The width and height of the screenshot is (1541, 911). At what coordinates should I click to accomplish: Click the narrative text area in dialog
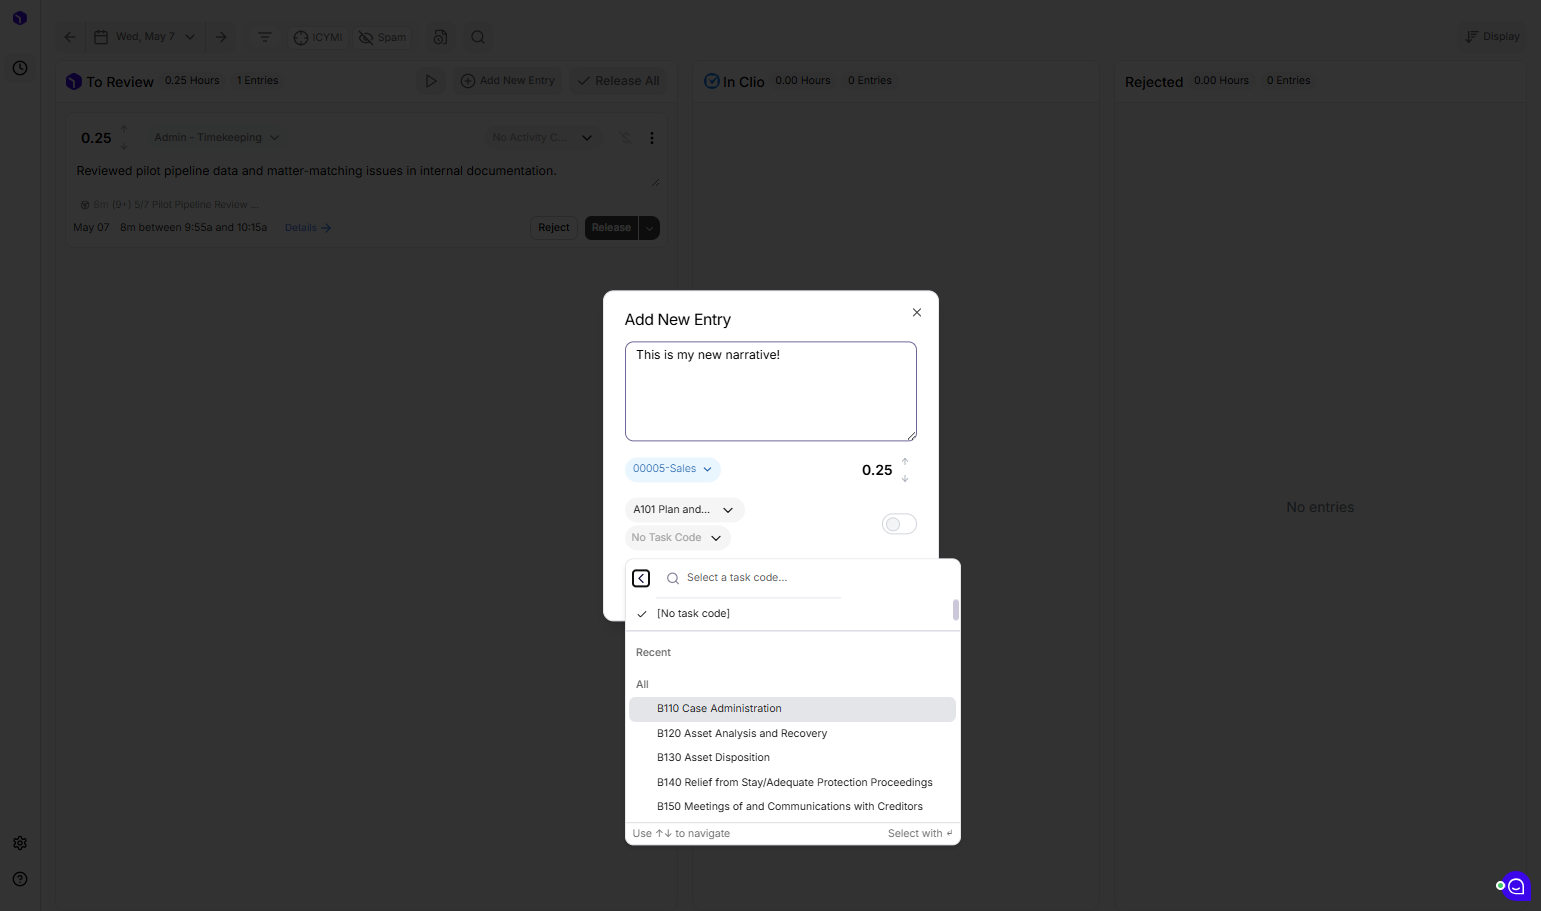(771, 391)
